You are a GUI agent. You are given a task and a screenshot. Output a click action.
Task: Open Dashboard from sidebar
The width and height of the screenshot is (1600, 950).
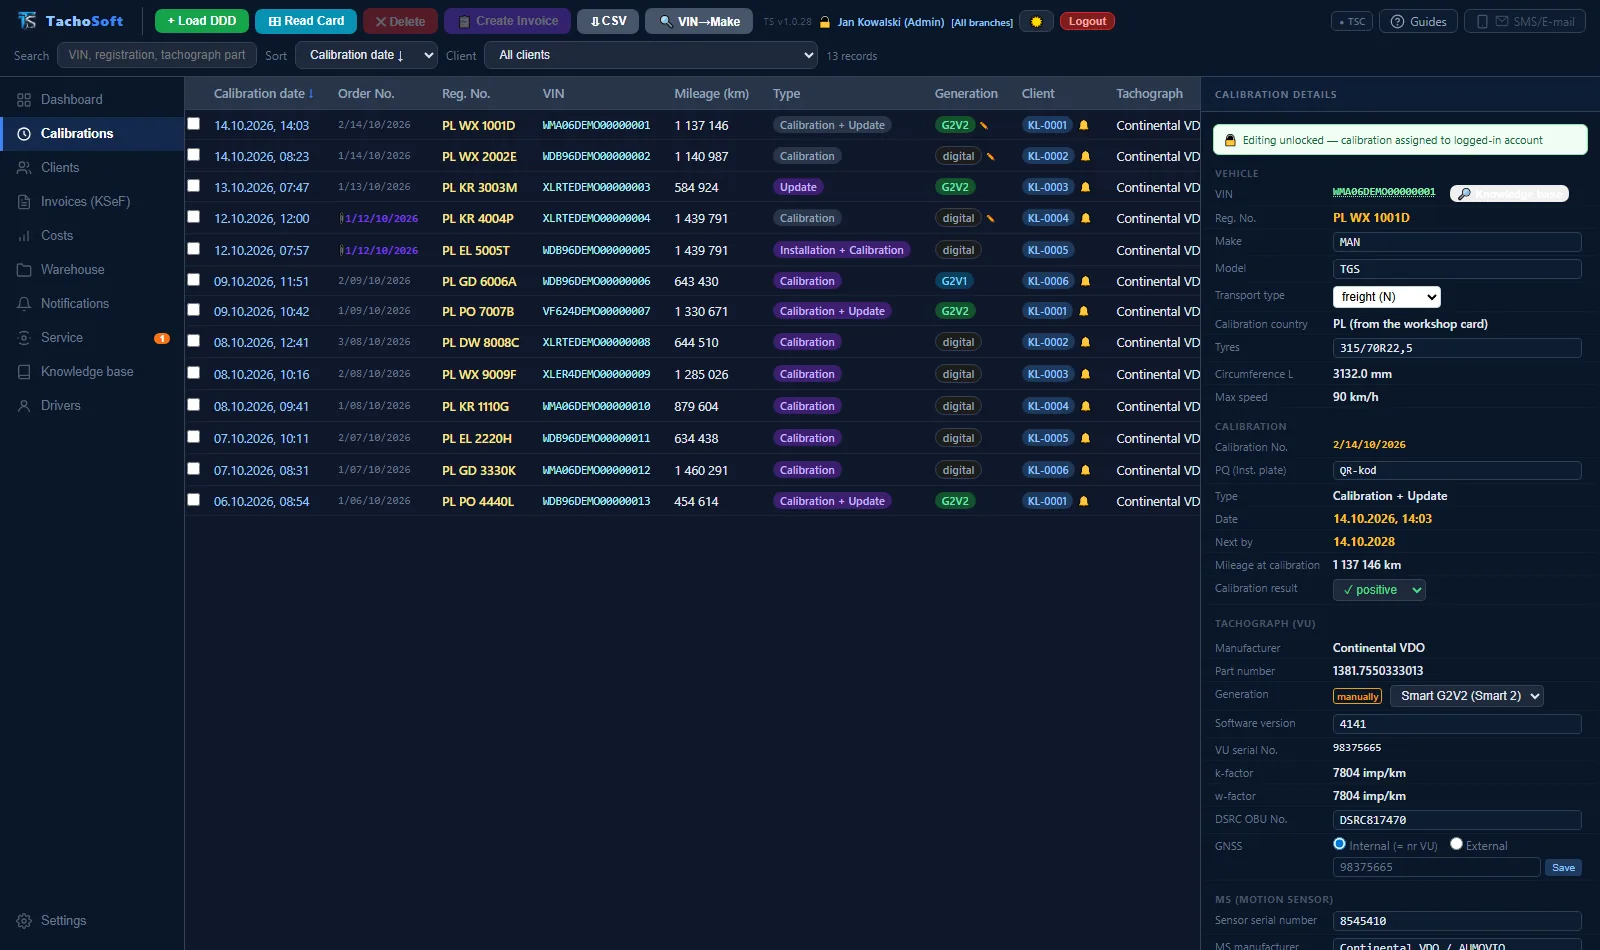pos(92,99)
